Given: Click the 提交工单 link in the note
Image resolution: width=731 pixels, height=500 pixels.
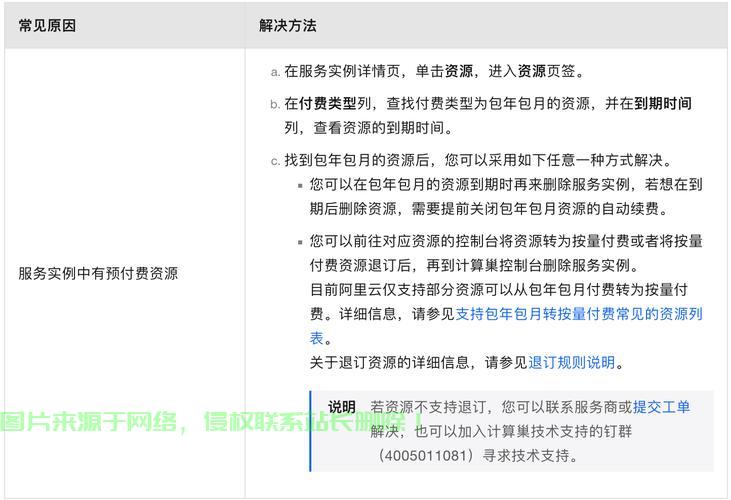Looking at the screenshot, I should click(661, 407).
